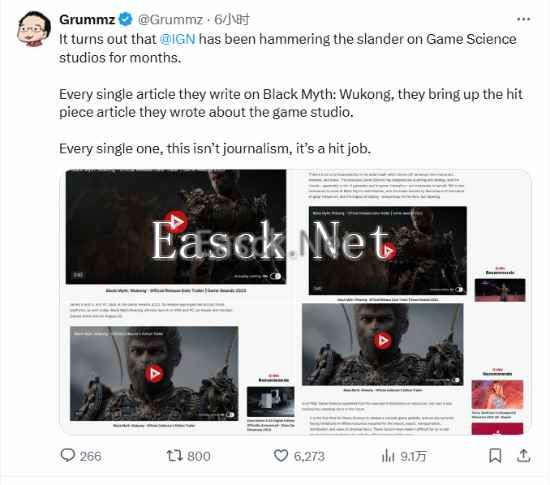Image resolution: width=550 pixels, height=485 pixels.
Task: Click the Grummz display name
Action: point(87,20)
